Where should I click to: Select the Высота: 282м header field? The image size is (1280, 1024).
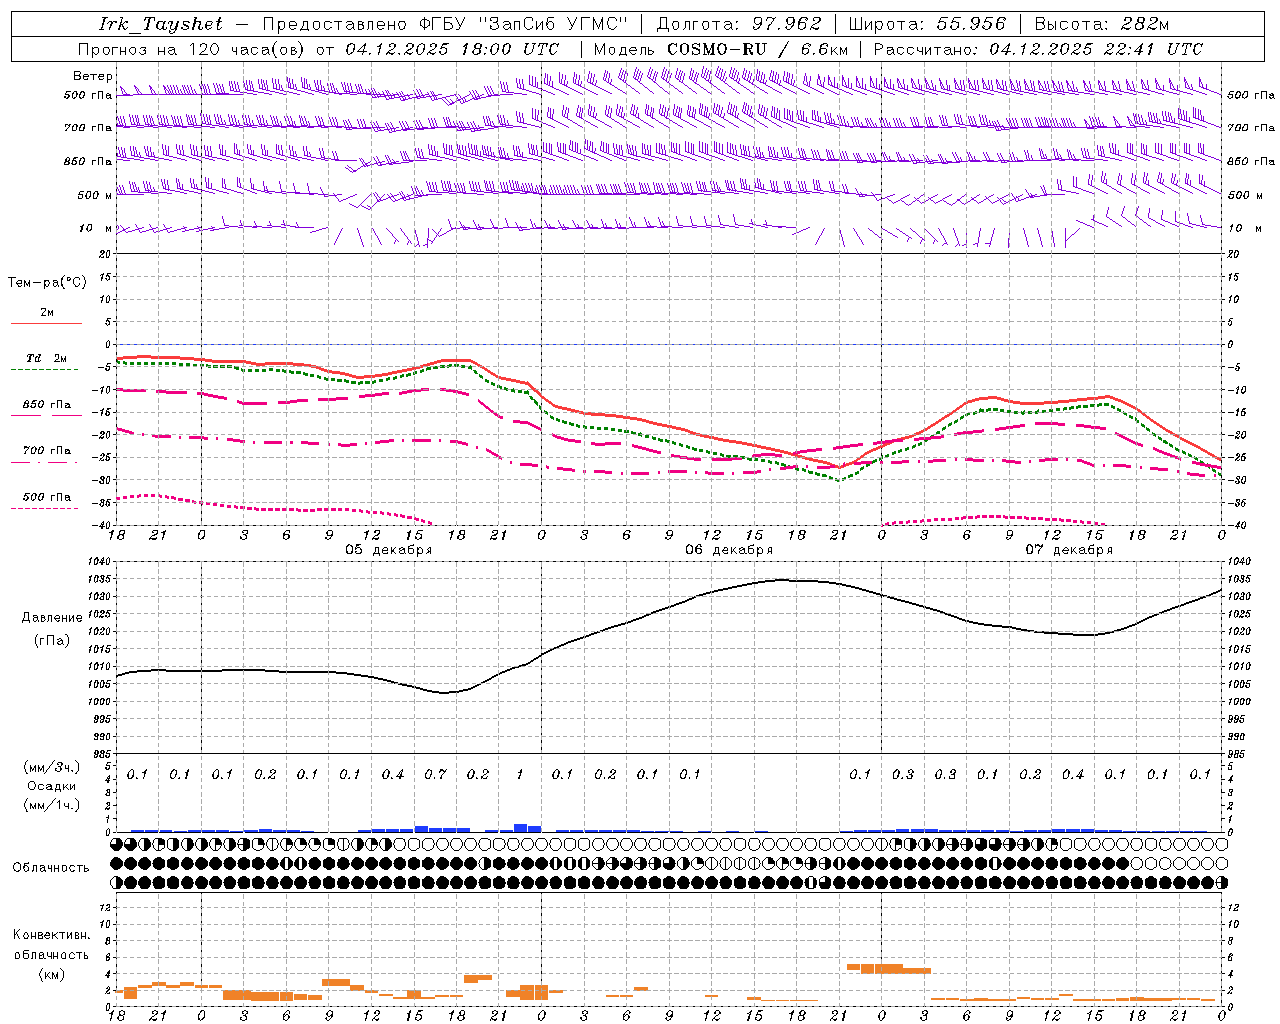[1102, 24]
